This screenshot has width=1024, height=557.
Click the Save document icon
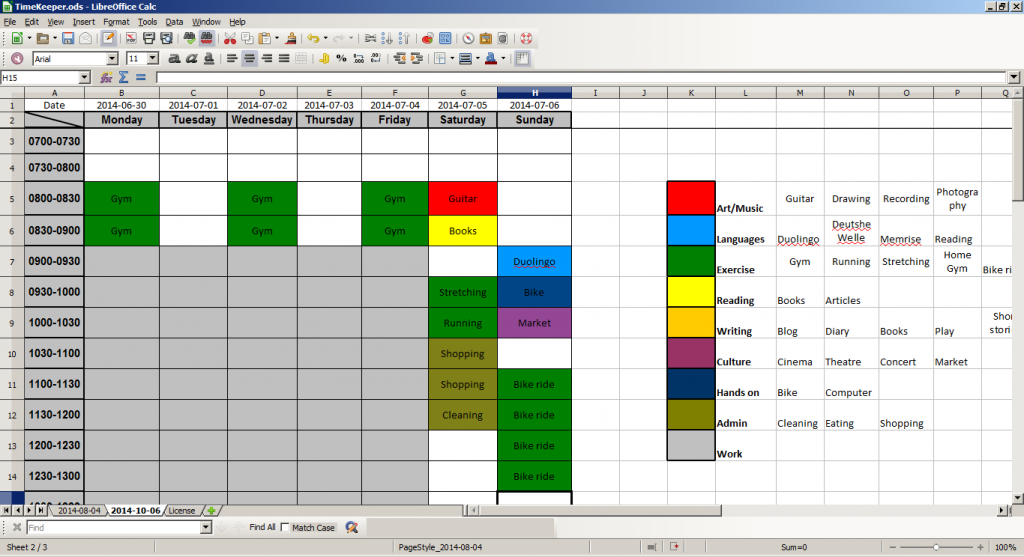(68, 38)
